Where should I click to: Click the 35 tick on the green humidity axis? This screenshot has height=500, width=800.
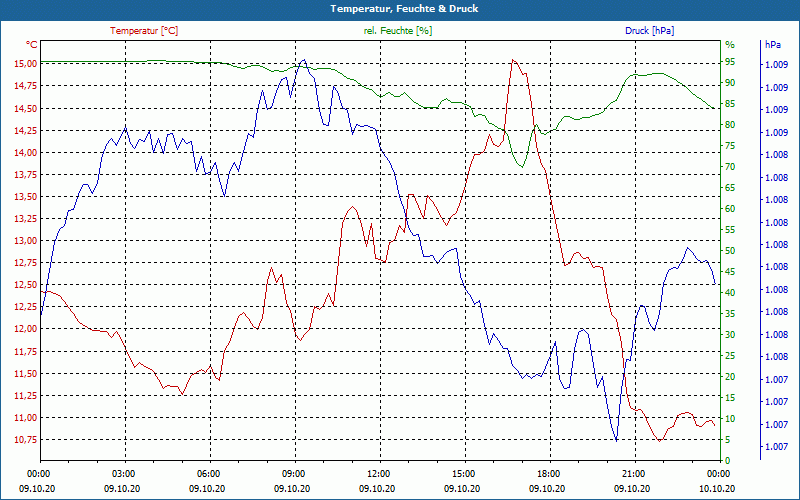(x=730, y=314)
